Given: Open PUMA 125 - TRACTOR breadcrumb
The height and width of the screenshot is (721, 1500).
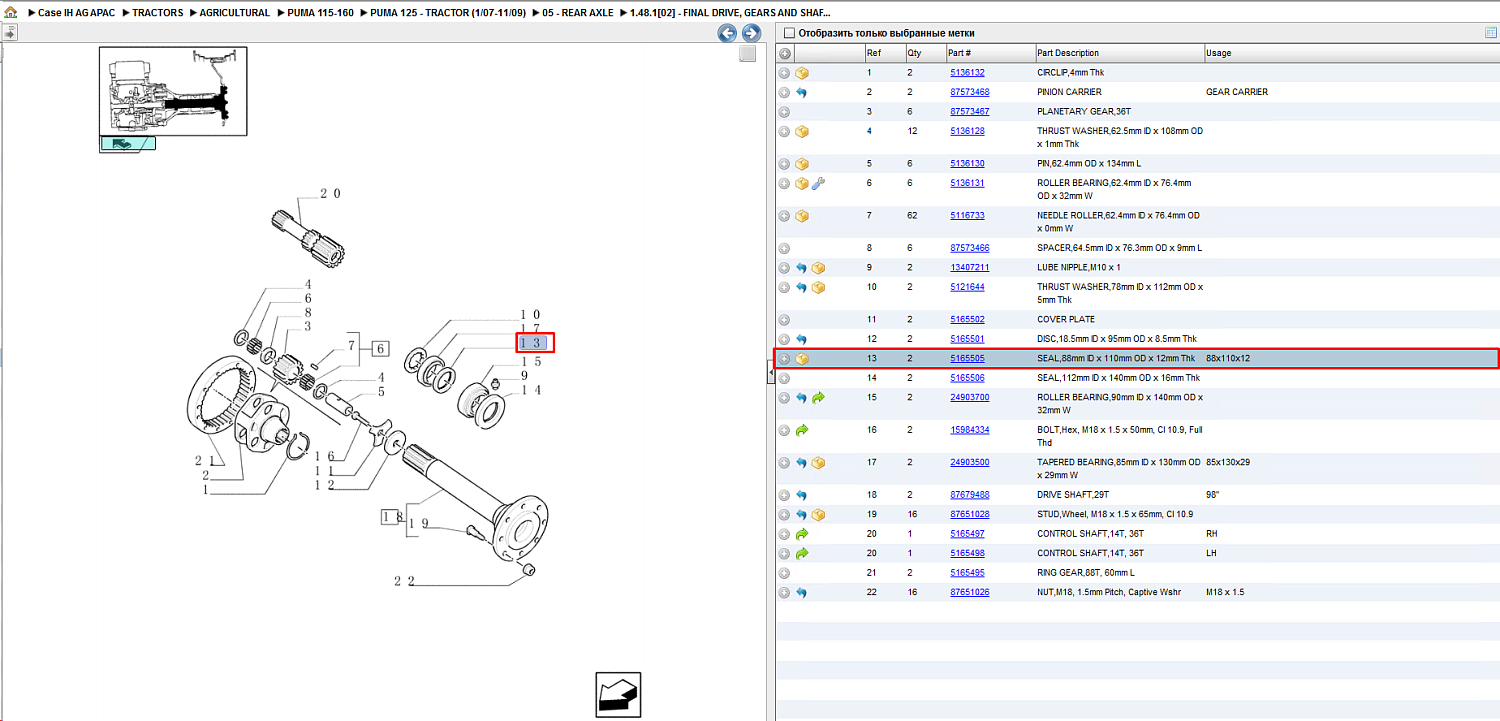Looking at the screenshot, I should click(x=448, y=13).
